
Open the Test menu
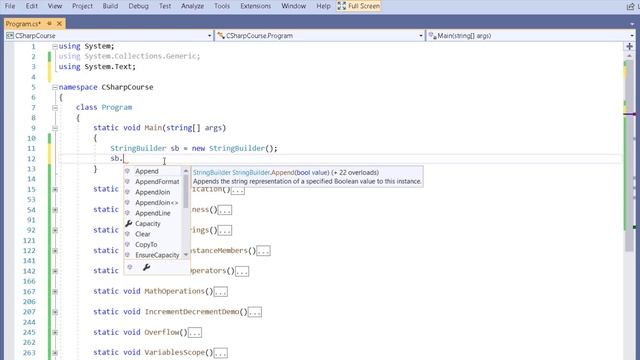click(165, 6)
